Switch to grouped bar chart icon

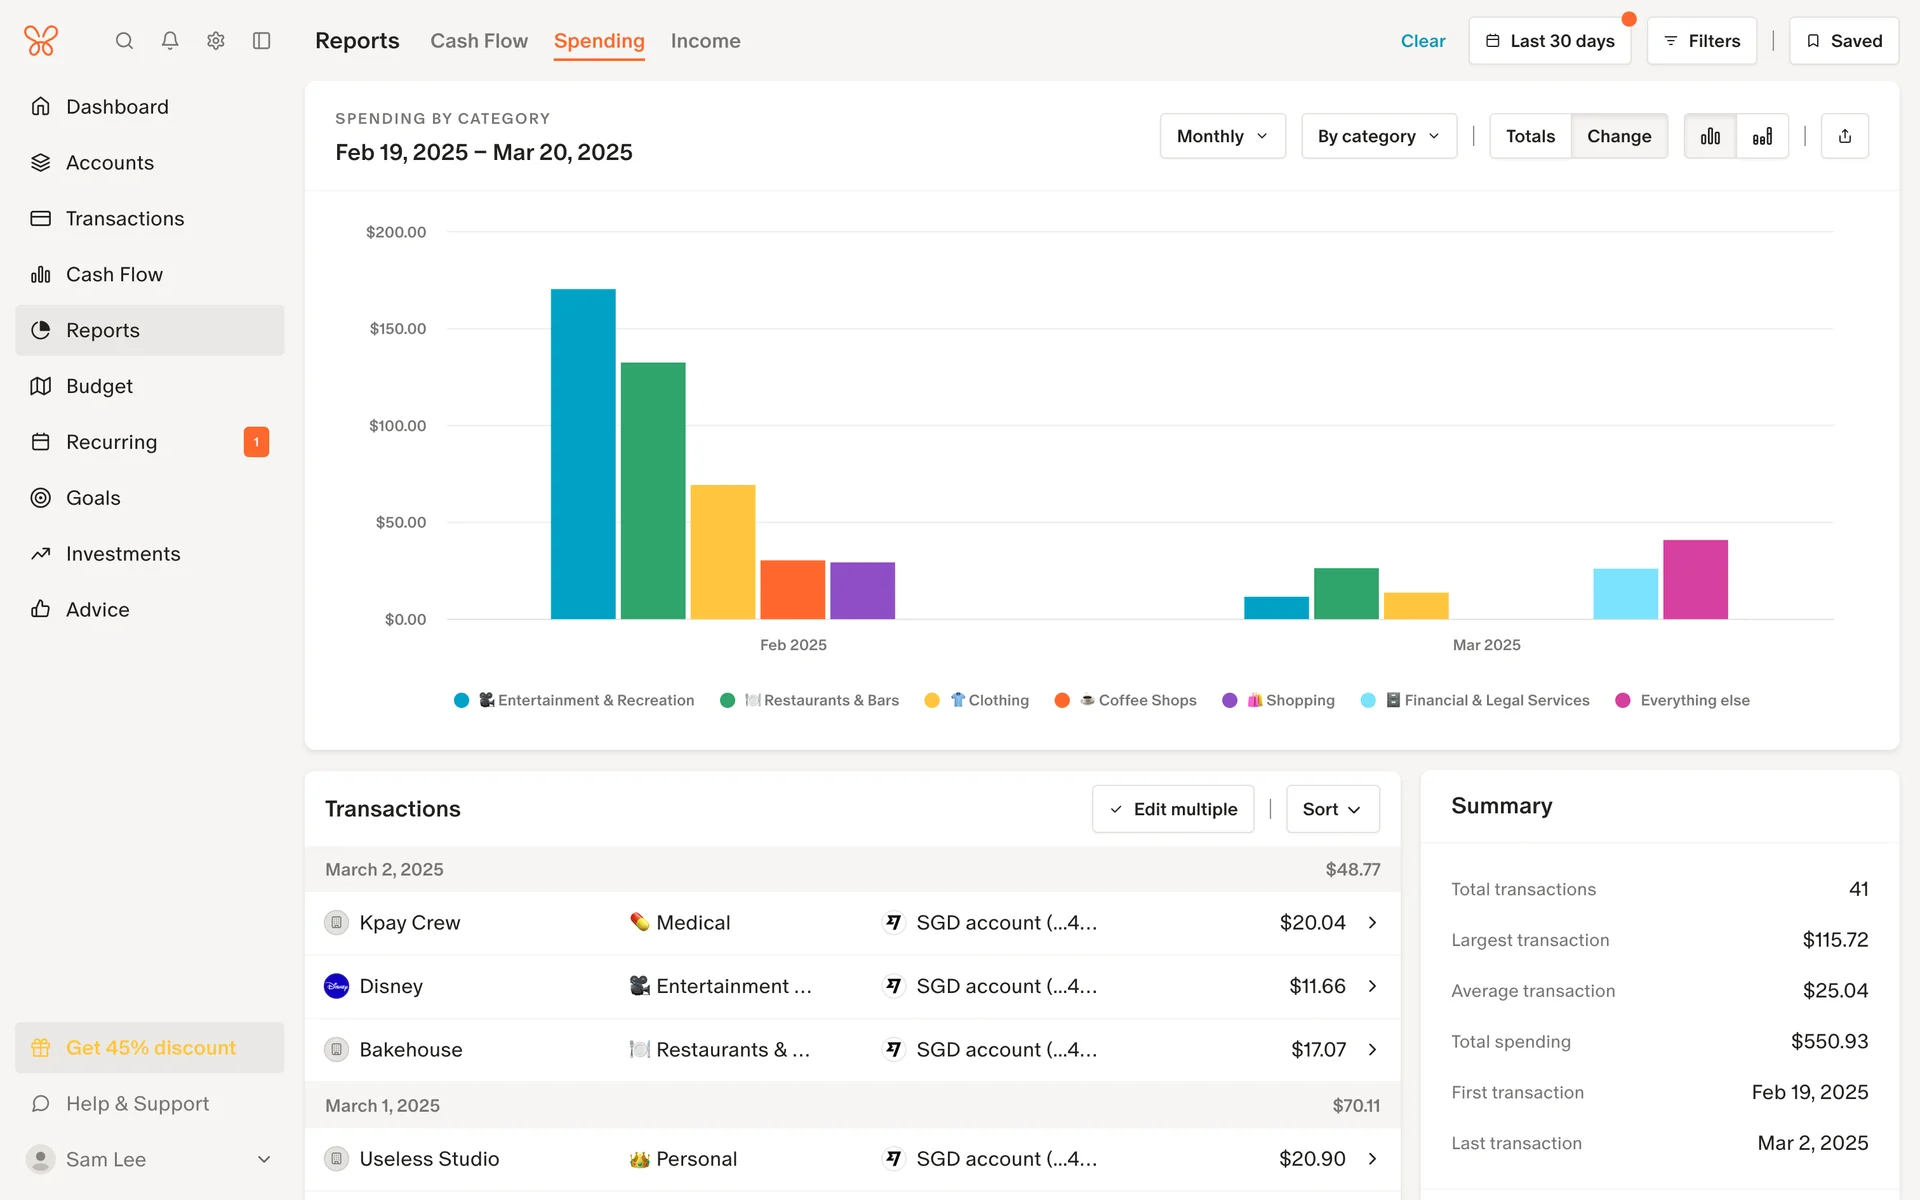point(1710,136)
